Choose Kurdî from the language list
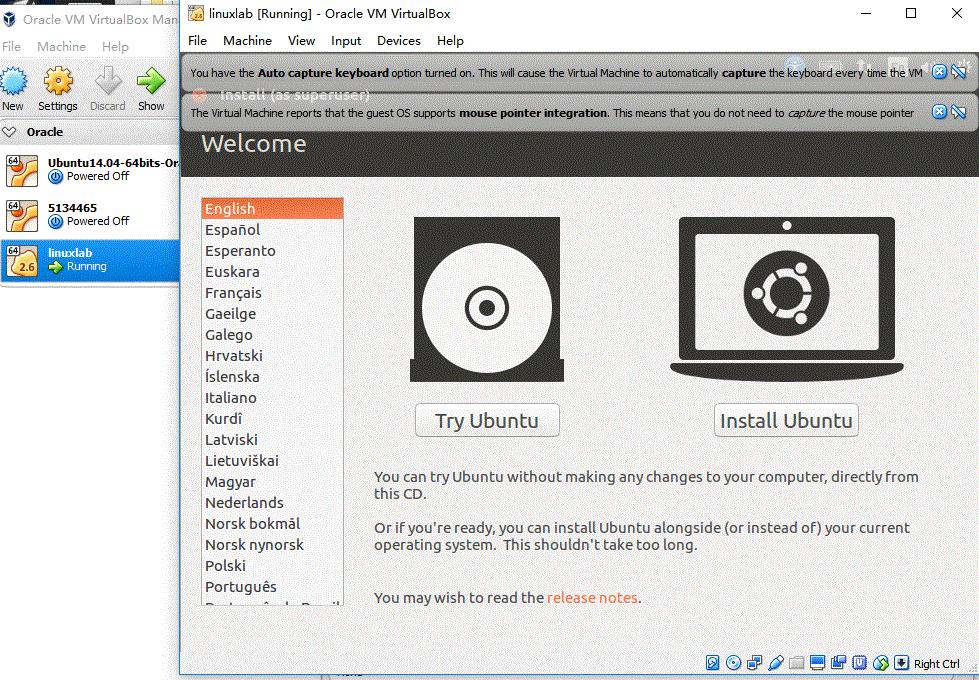979x680 pixels. (272, 419)
